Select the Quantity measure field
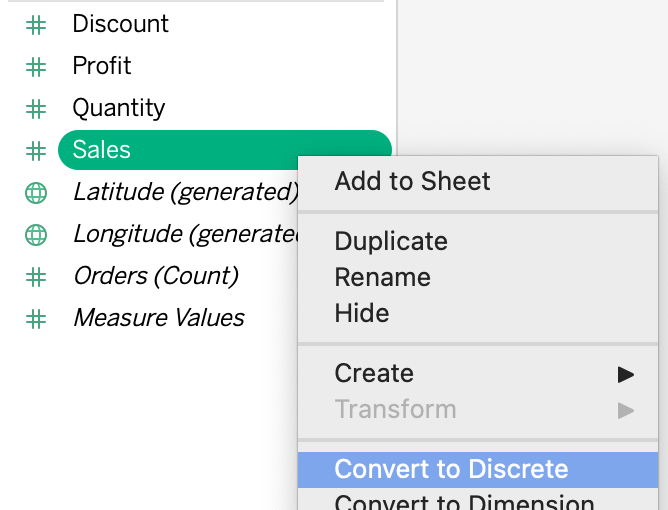 [x=118, y=108]
